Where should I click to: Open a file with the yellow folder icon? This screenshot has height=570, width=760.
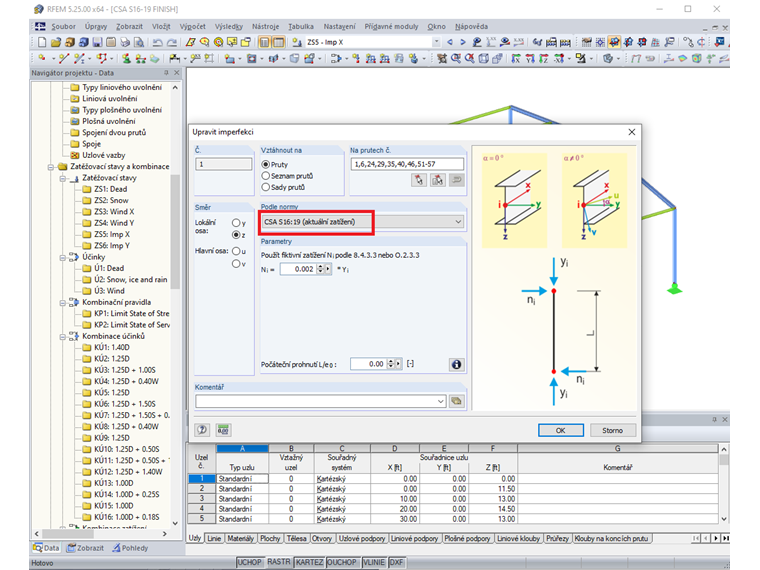[56, 42]
